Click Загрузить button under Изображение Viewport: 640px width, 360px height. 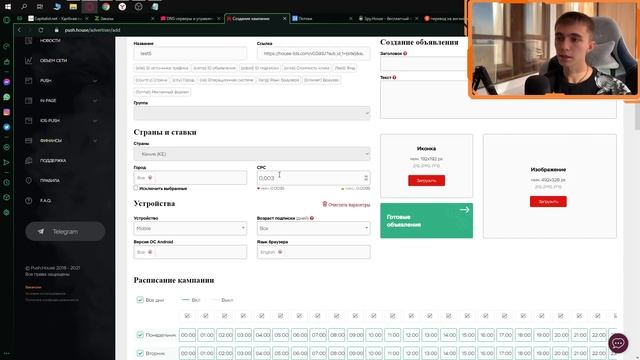548,202
